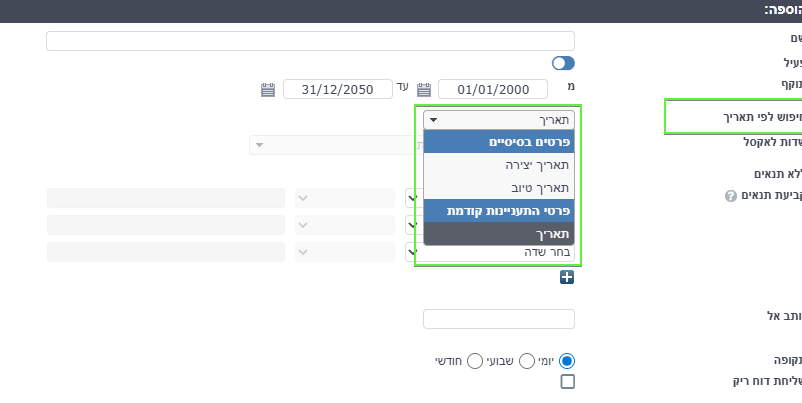Open the calendar picker for the 31/12/2050 date

click(x=268, y=89)
